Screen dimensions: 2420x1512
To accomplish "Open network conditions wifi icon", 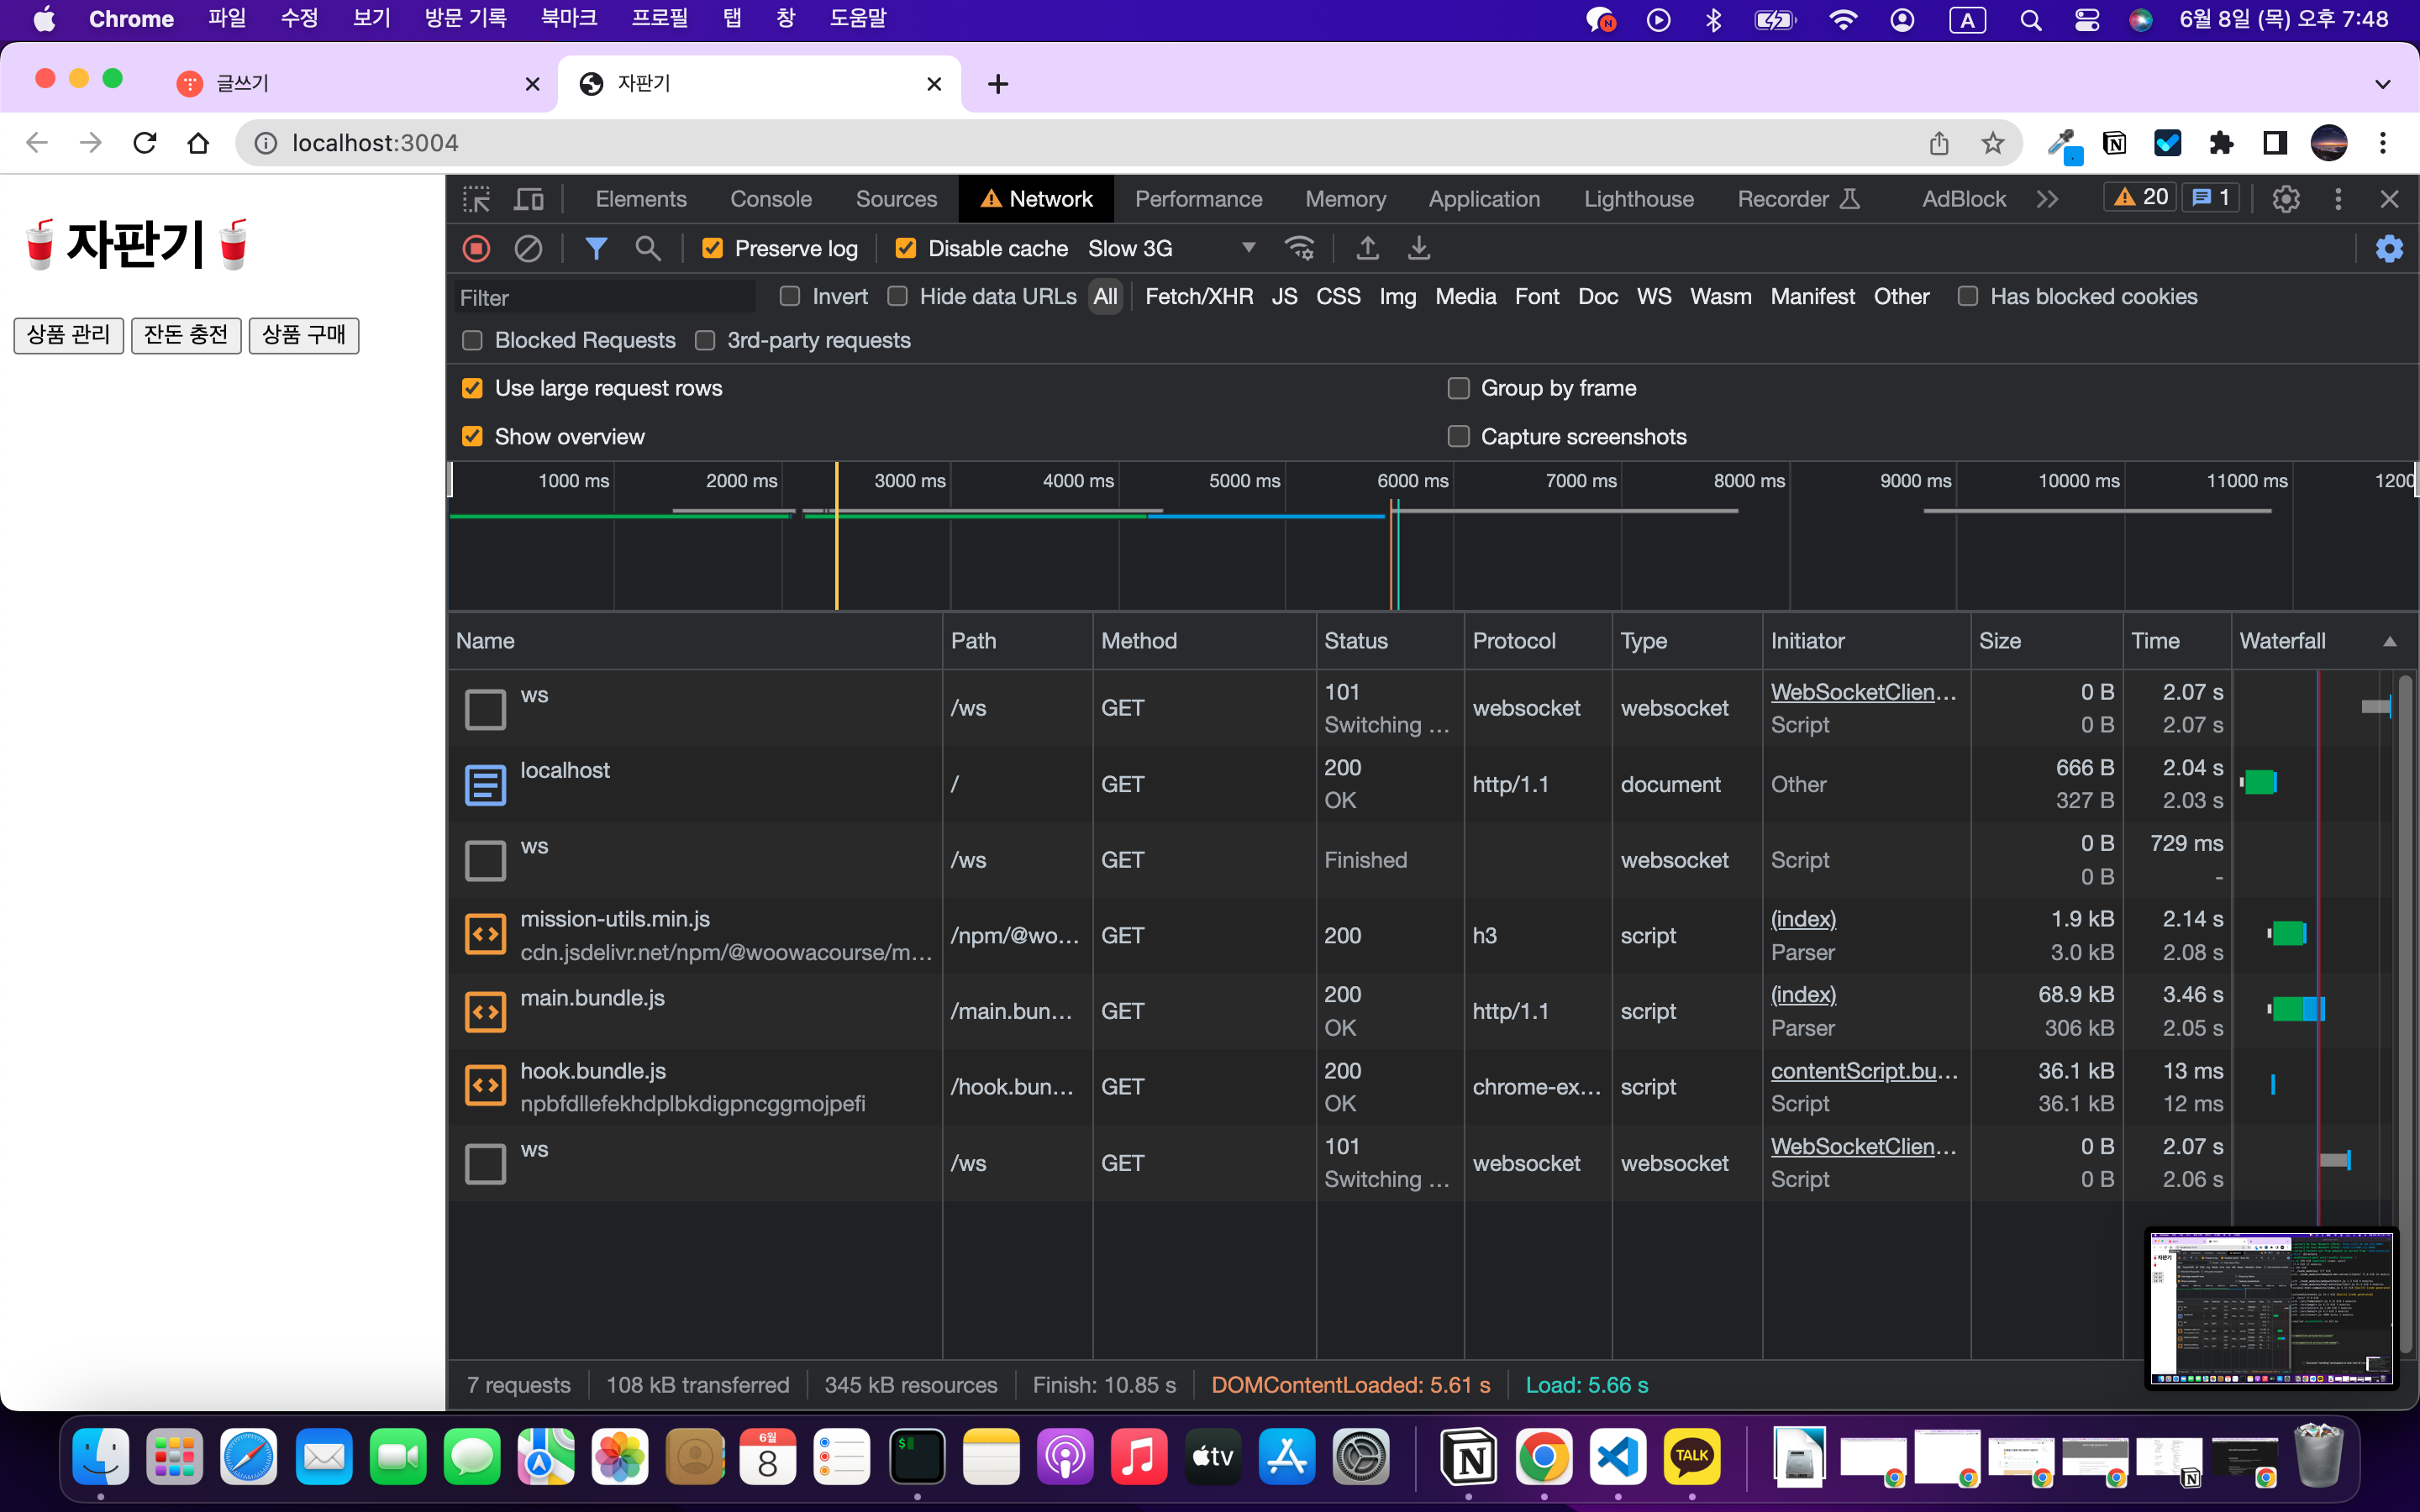I will [x=1299, y=248].
